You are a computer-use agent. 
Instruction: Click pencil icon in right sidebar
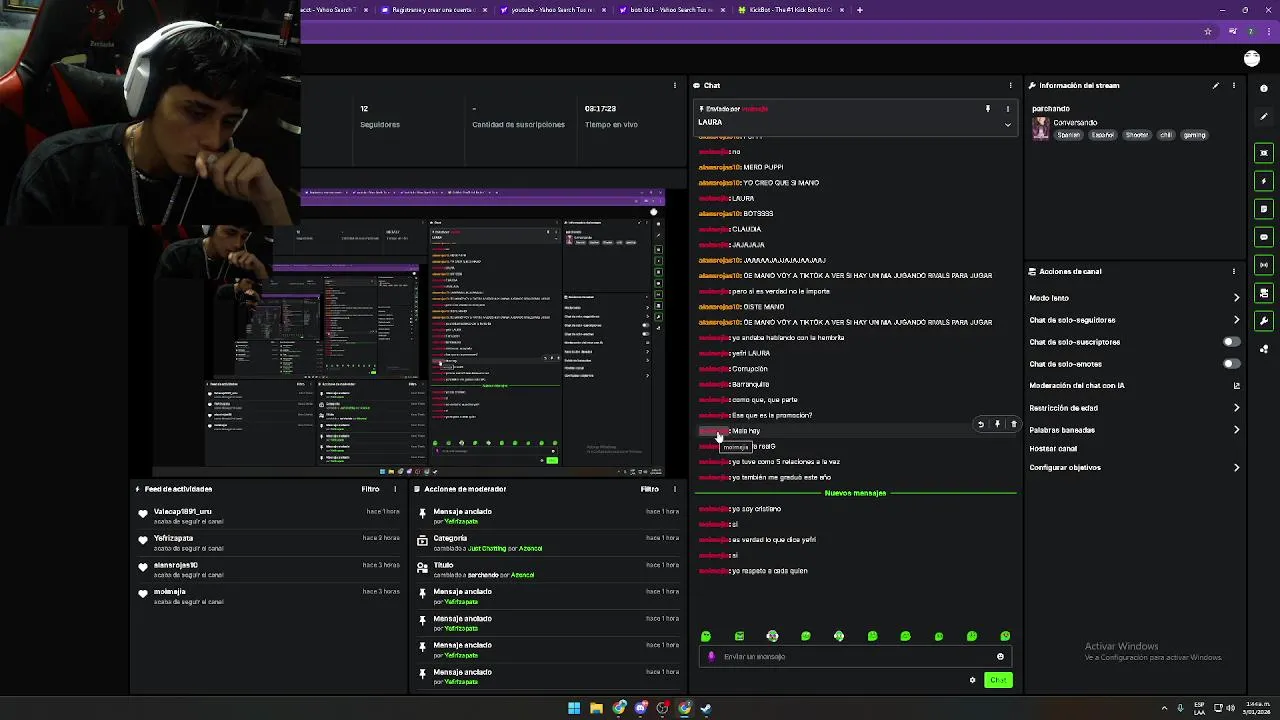1264,116
